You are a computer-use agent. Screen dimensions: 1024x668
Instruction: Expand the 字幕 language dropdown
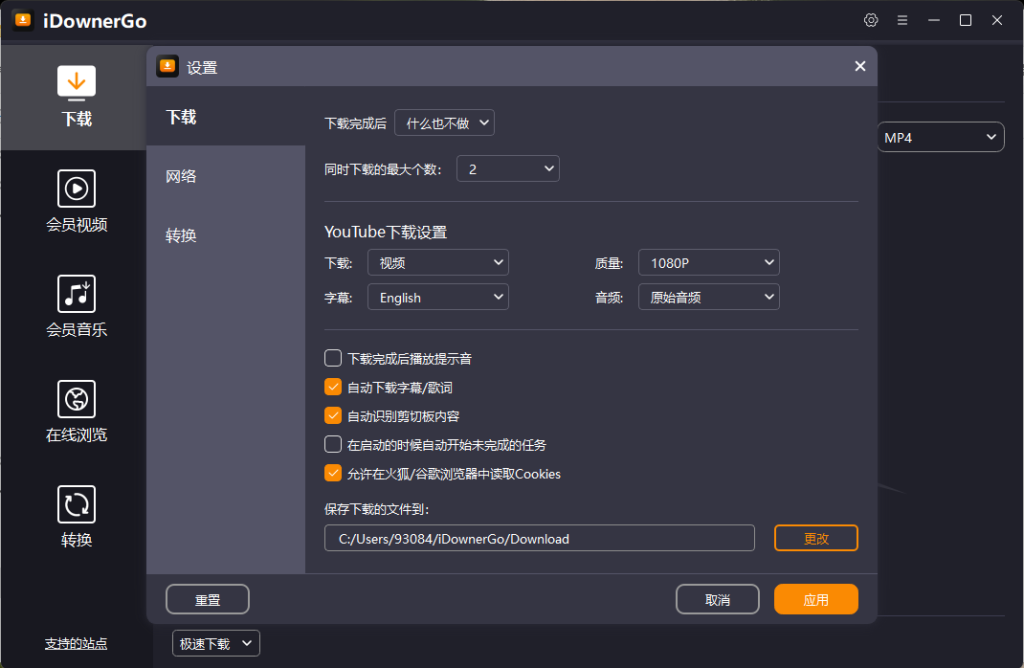(437, 296)
